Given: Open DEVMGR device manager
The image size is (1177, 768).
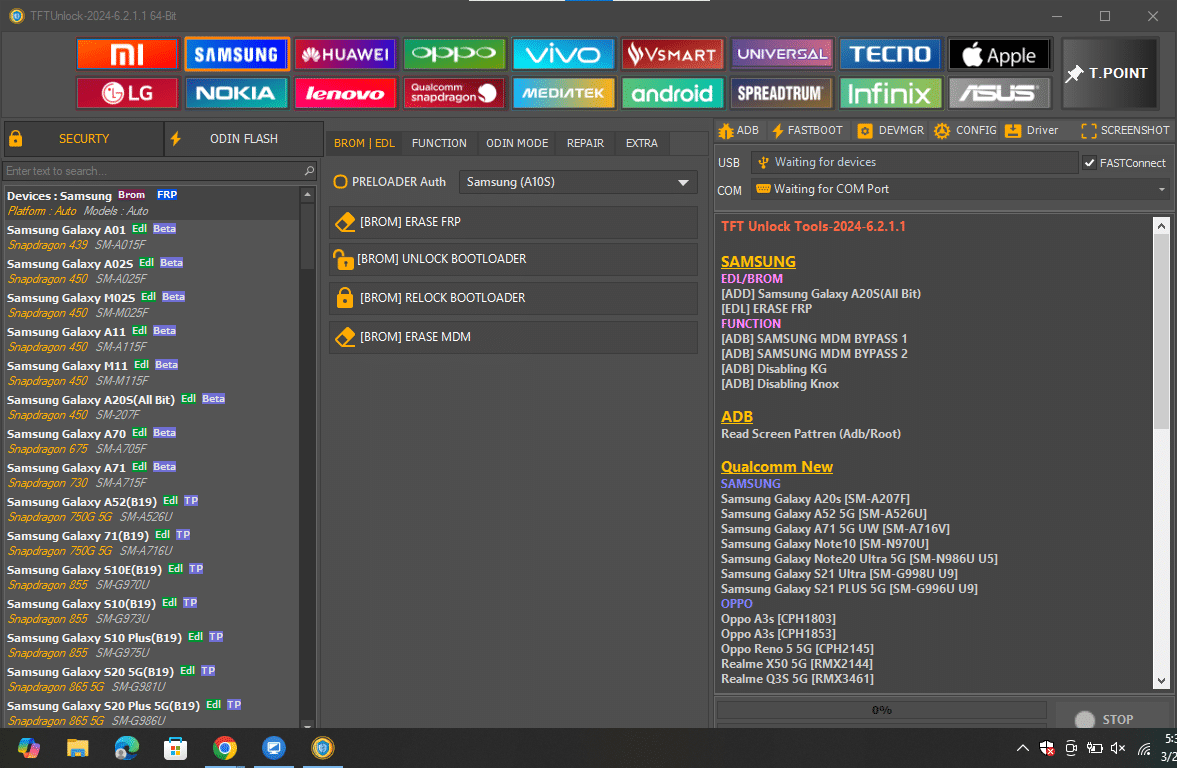Looking at the screenshot, I should click(x=865, y=130).
